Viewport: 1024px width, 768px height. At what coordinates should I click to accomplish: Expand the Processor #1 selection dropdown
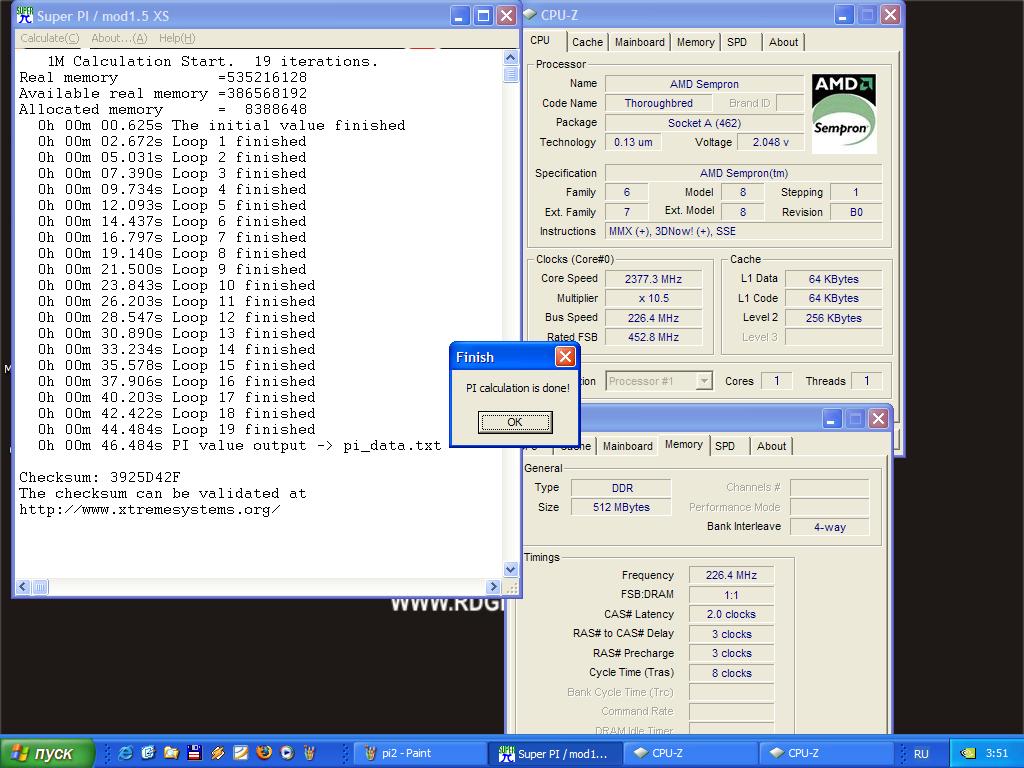coord(703,381)
